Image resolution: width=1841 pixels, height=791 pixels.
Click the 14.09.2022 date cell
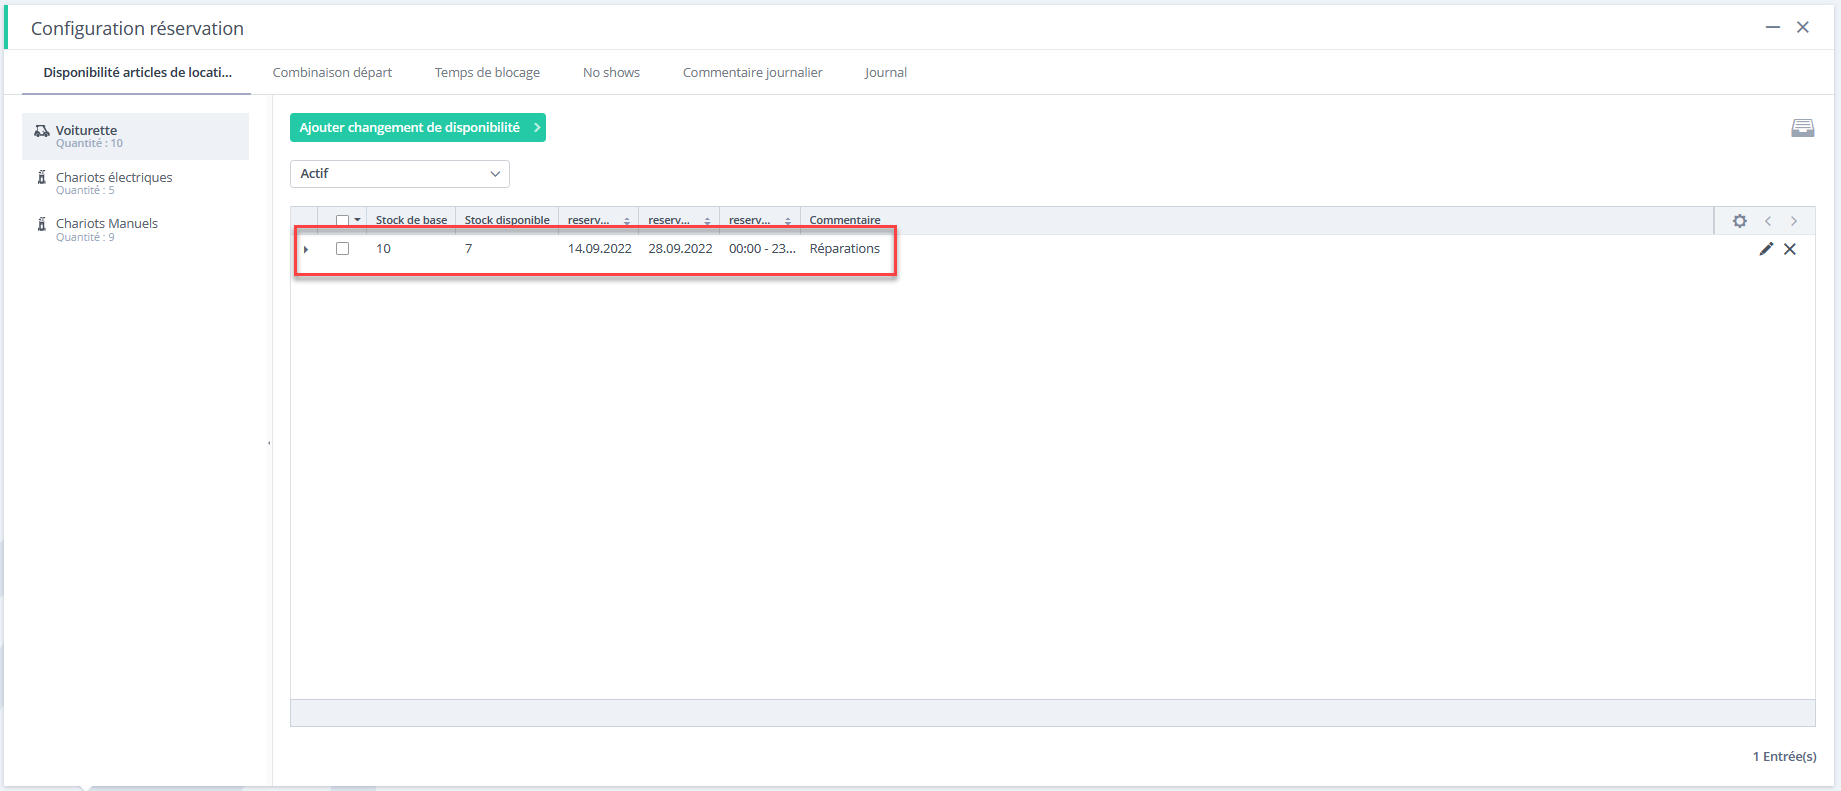(600, 248)
